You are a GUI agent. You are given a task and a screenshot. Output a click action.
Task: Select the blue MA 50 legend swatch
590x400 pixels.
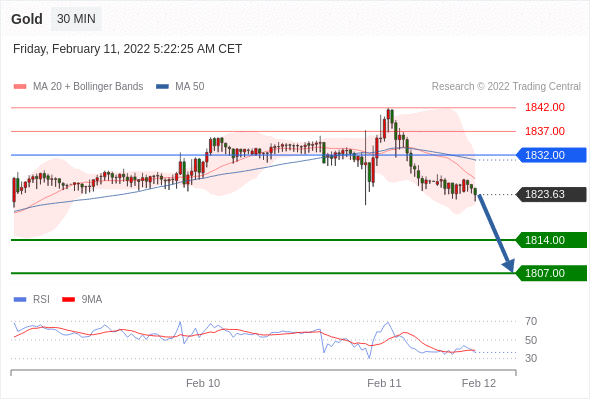162,87
